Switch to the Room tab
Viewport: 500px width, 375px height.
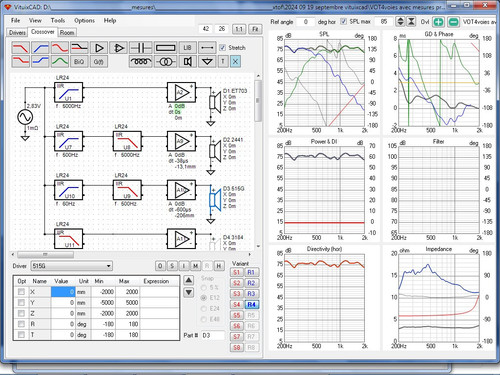(67, 32)
